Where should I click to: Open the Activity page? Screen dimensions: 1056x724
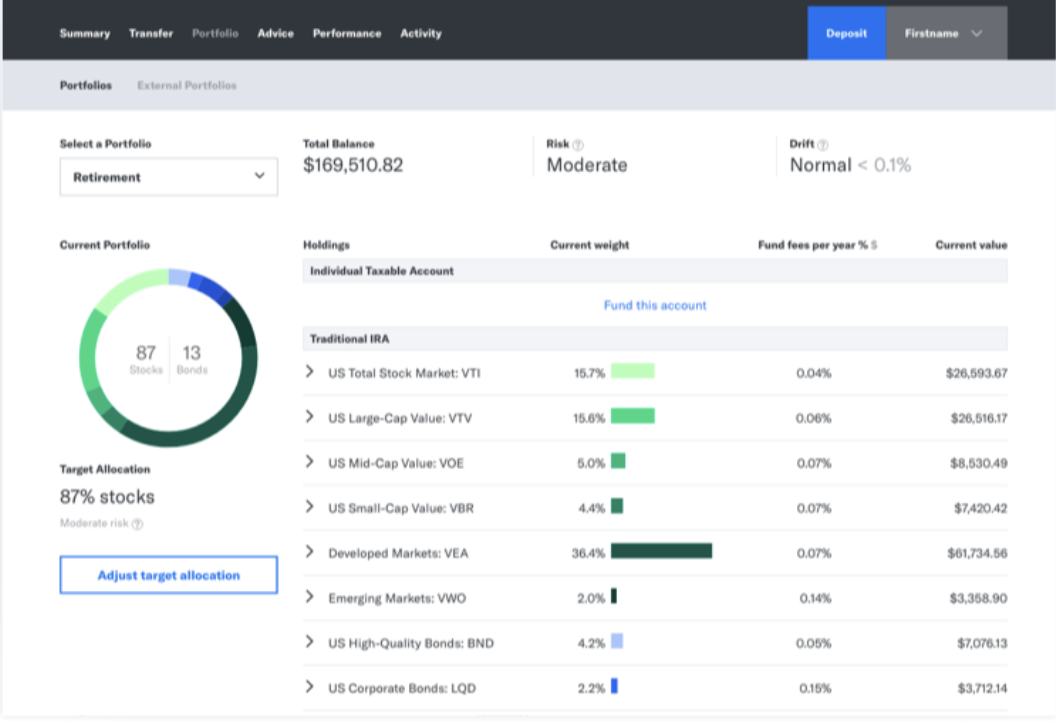pos(421,33)
